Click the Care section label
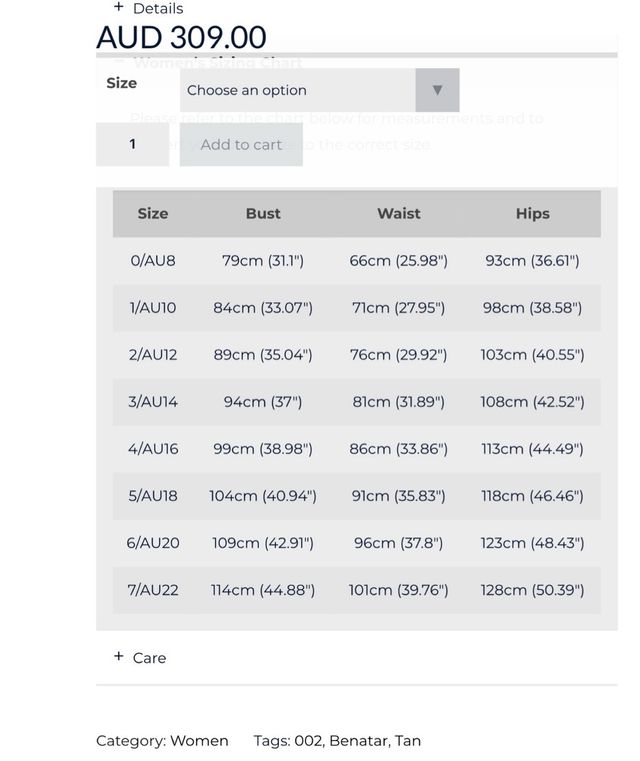Image resolution: width=640 pixels, height=761 pixels. (150, 658)
